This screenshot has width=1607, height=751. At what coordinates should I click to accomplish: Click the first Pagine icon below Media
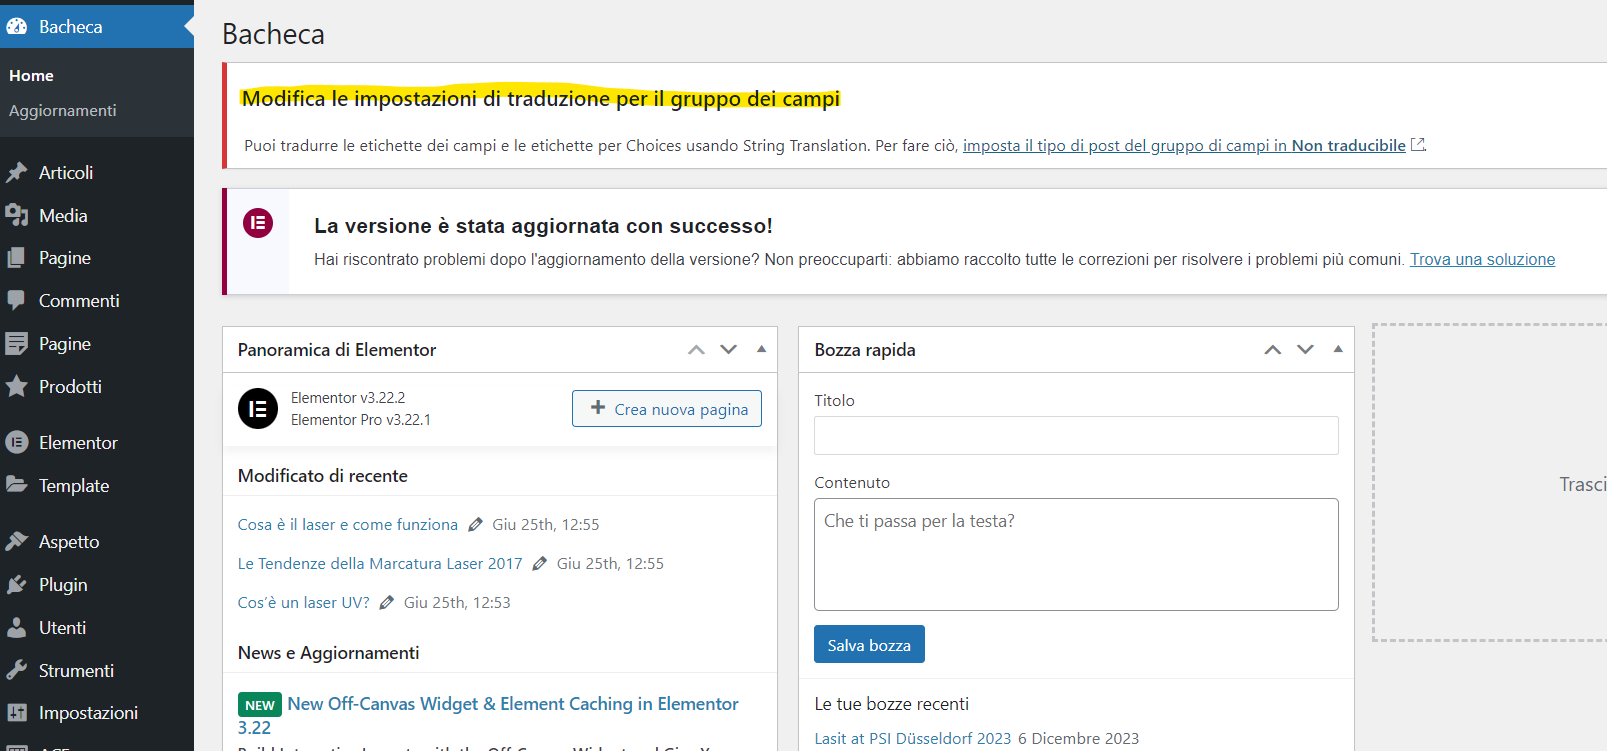[17, 258]
